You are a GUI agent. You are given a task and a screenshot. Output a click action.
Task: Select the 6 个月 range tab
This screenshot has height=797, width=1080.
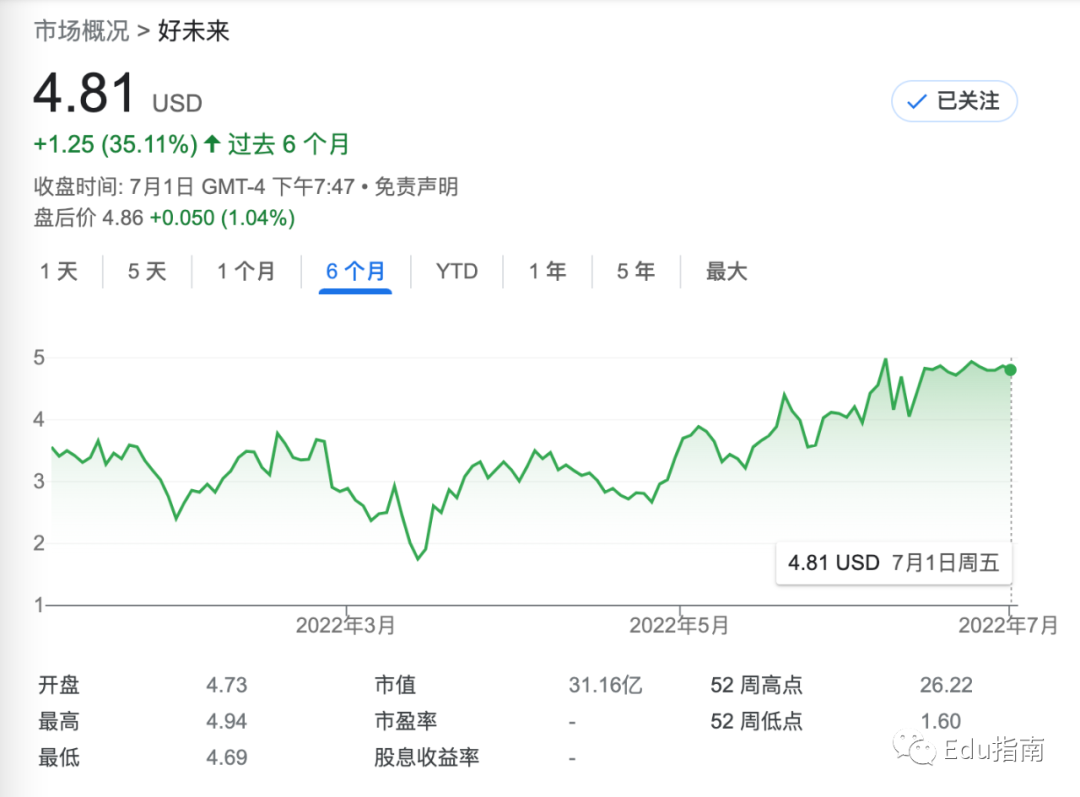[x=355, y=271]
